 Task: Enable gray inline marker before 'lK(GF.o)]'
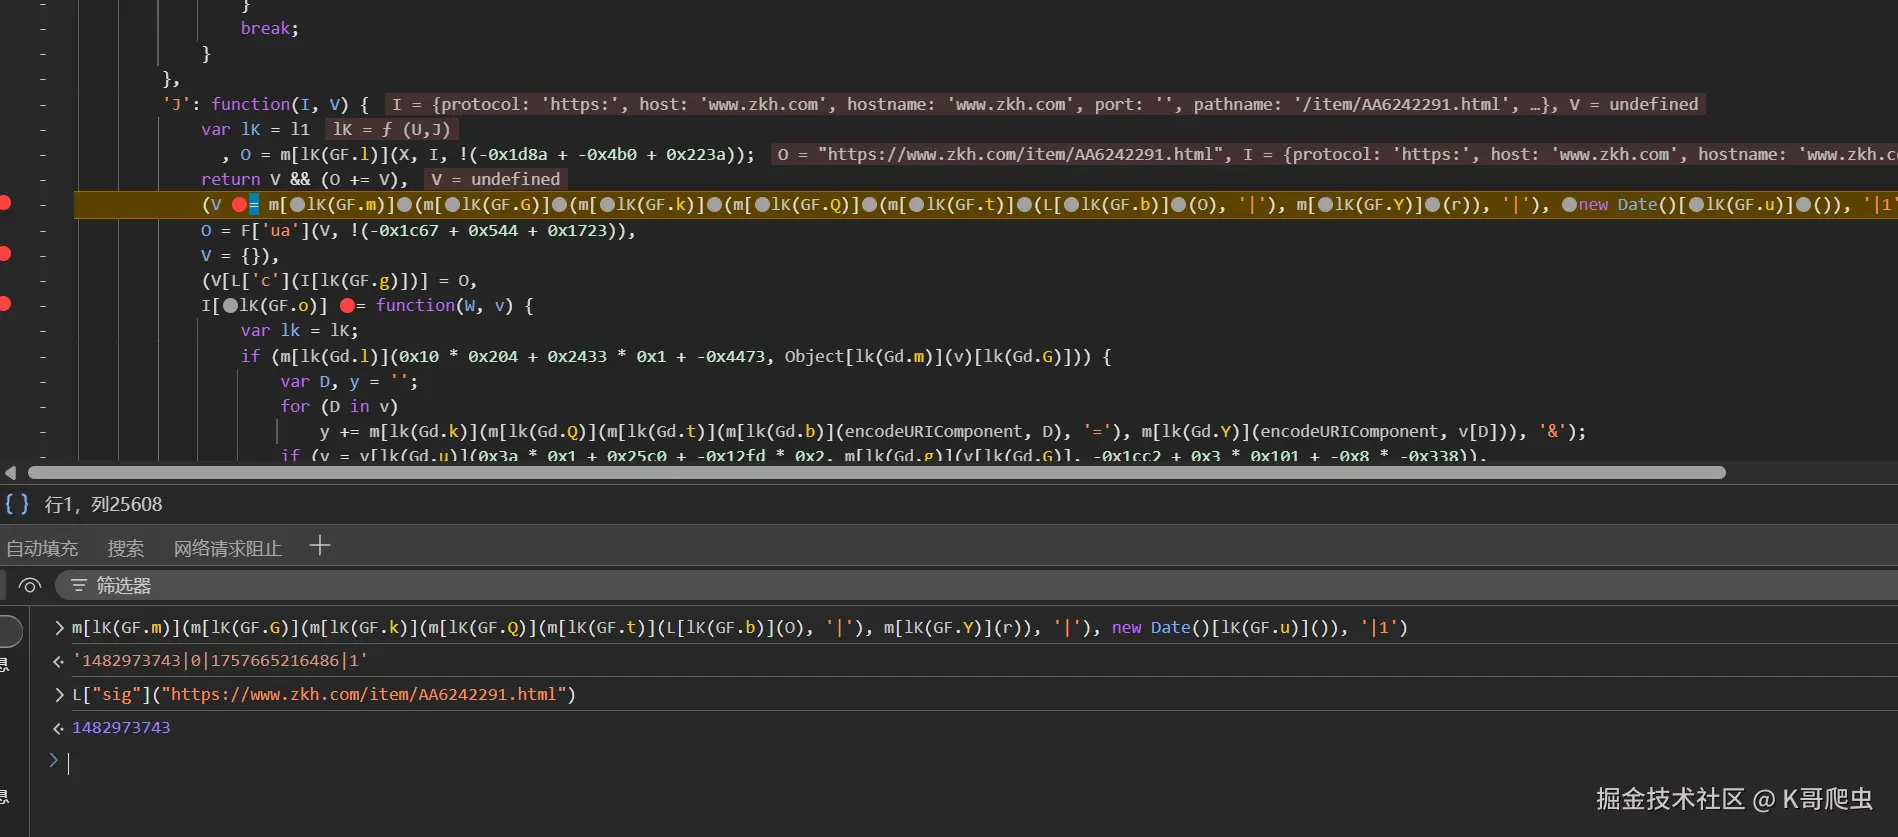point(231,306)
